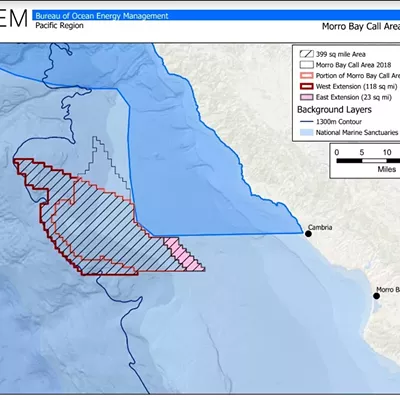Click the 1300m Contour legend line
Screen dimensions: 400x400
306,122
